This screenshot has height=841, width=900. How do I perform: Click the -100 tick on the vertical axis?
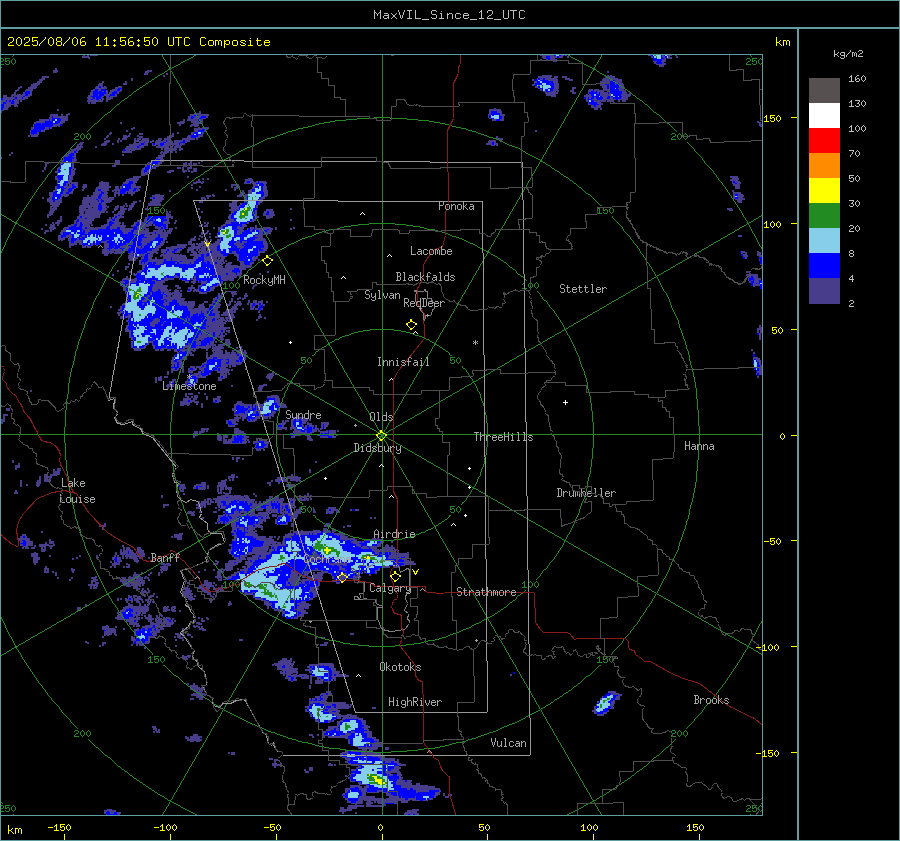coord(767,647)
